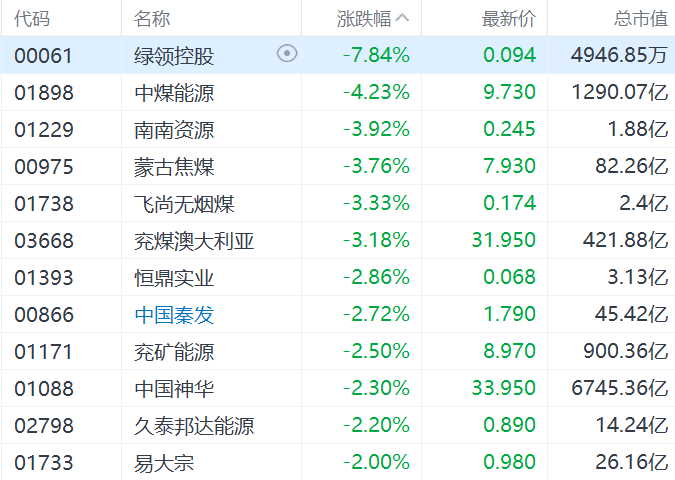Select the -2.86% change value
The image size is (675, 480).
pyautogui.click(x=376, y=277)
